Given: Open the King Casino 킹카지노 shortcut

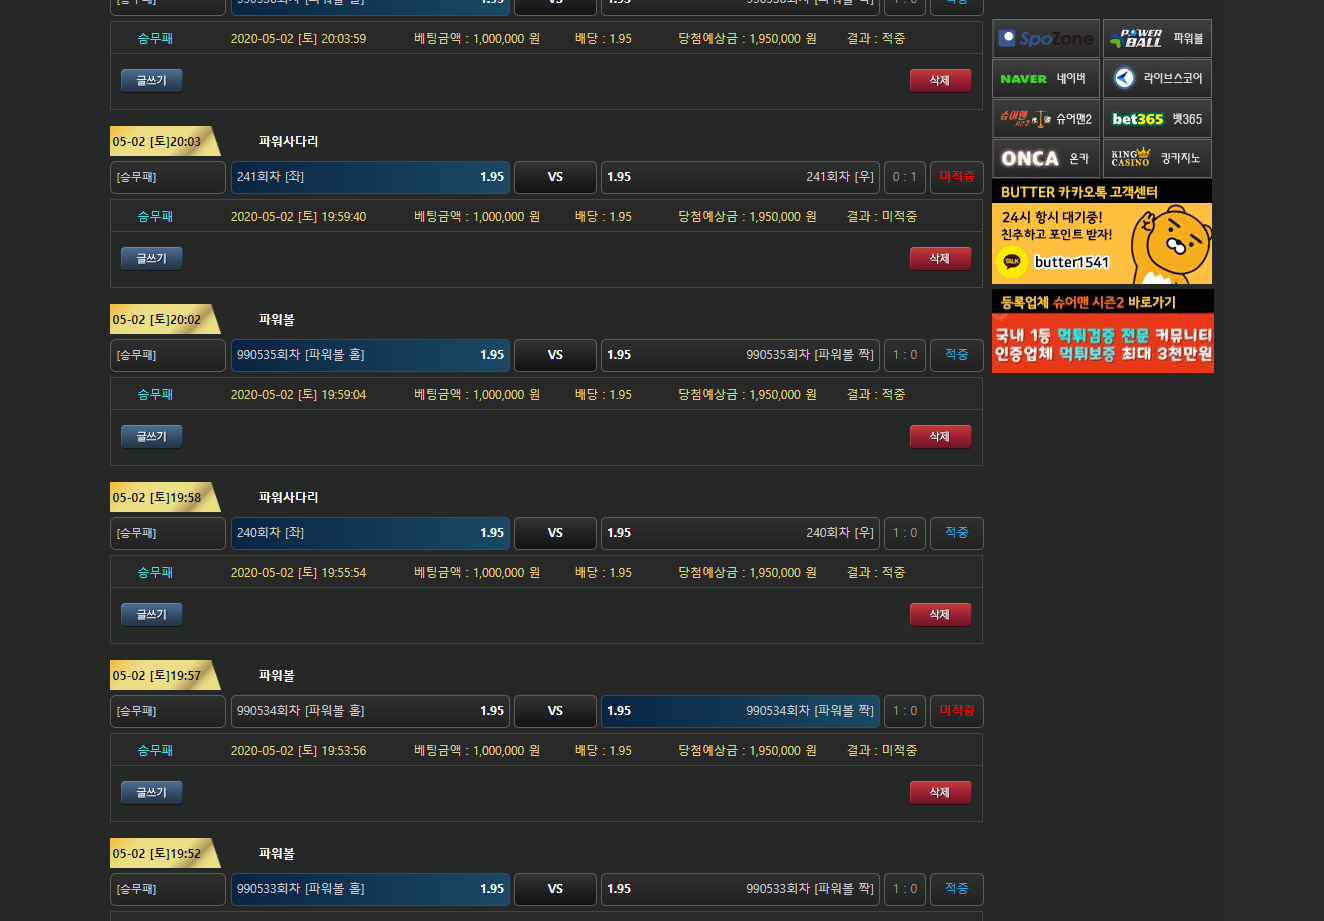Looking at the screenshot, I should (x=1157, y=159).
